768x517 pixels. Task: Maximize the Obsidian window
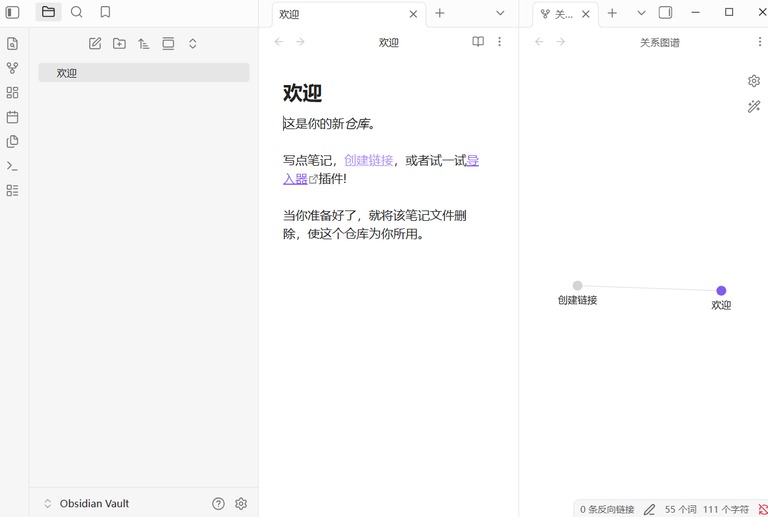tap(729, 12)
